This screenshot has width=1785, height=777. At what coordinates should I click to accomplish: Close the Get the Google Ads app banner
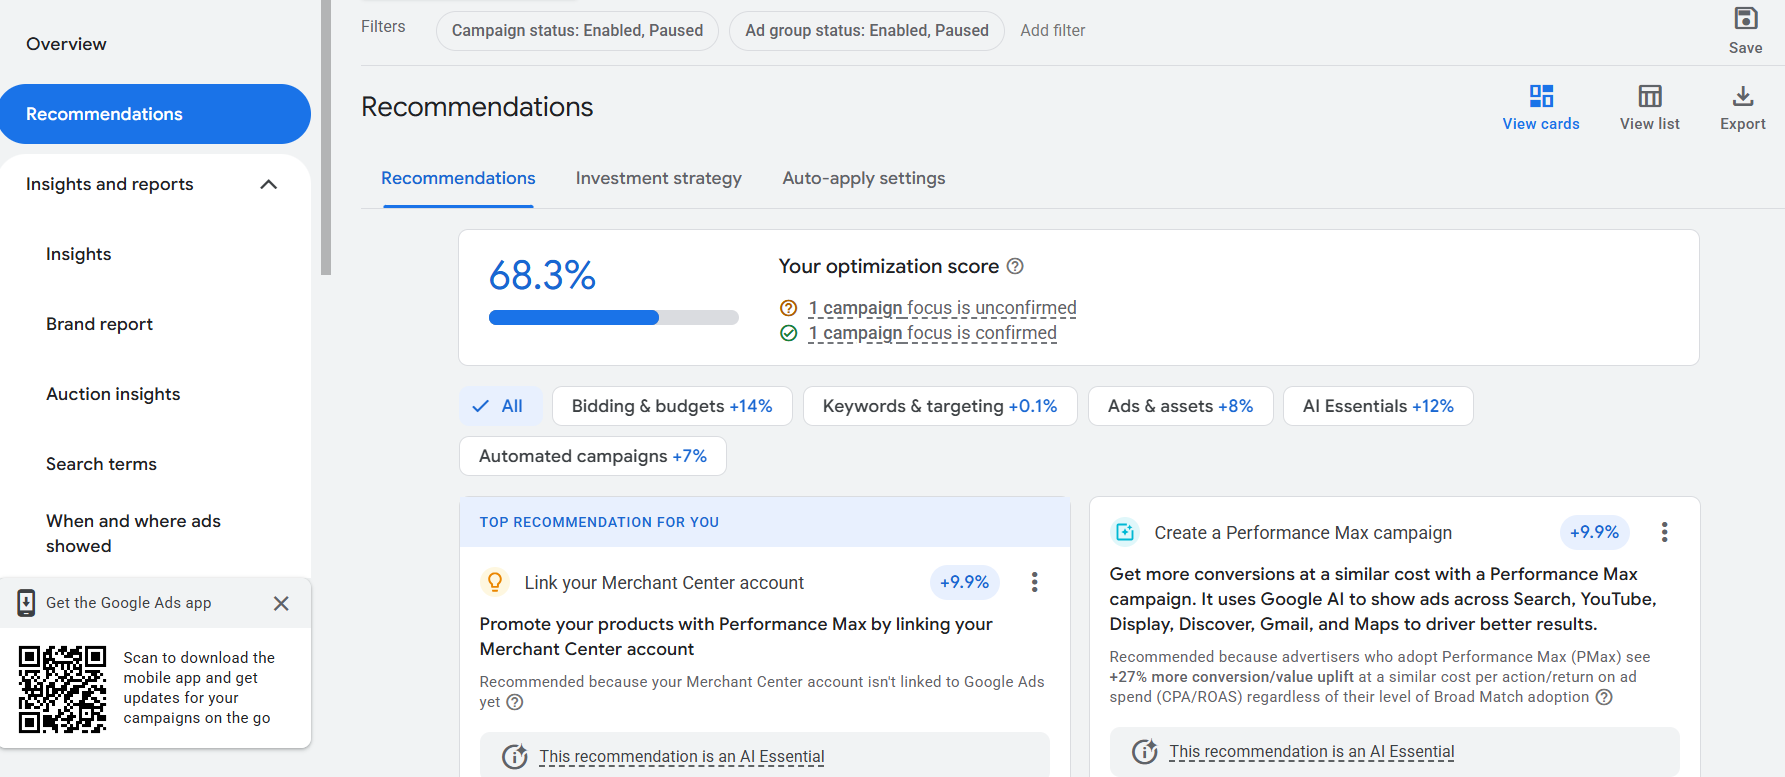(x=281, y=603)
